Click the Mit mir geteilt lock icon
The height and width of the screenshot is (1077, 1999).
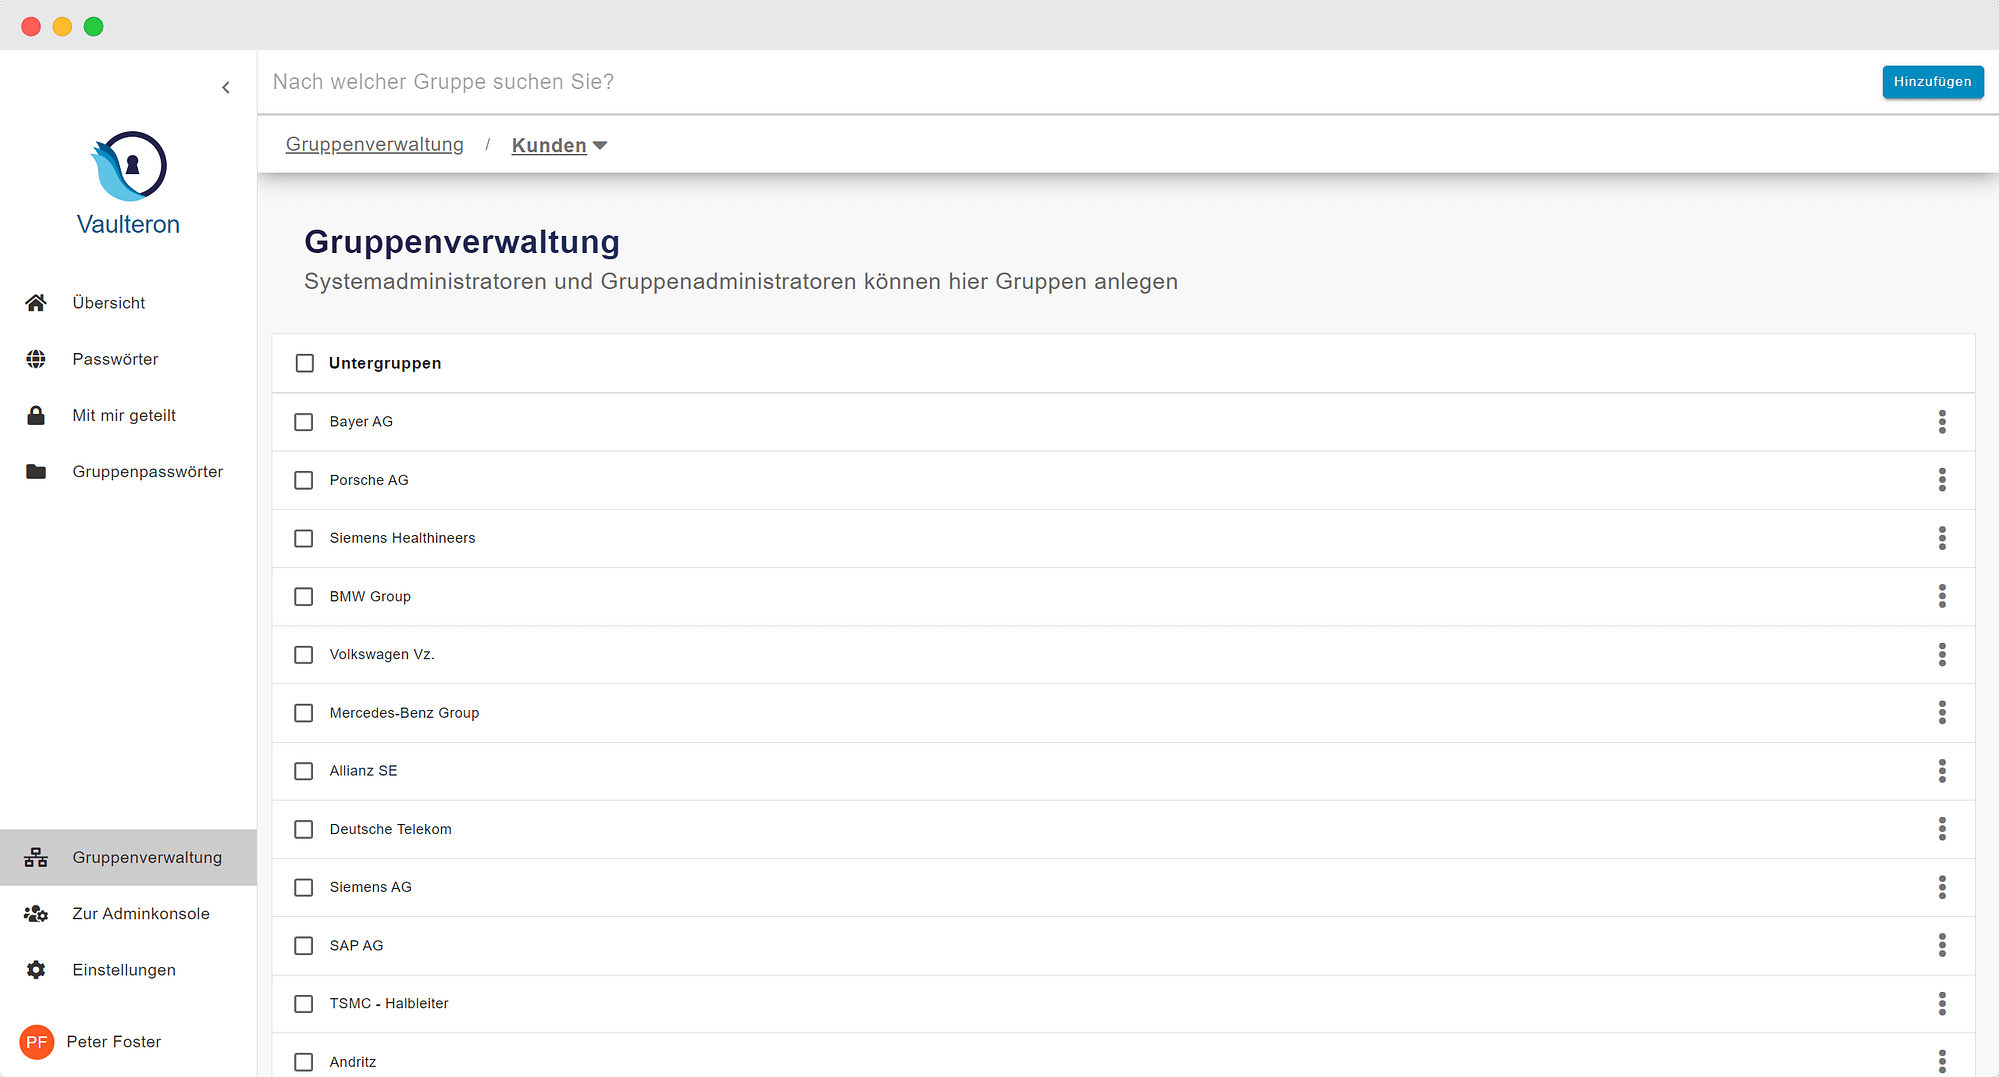(36, 415)
